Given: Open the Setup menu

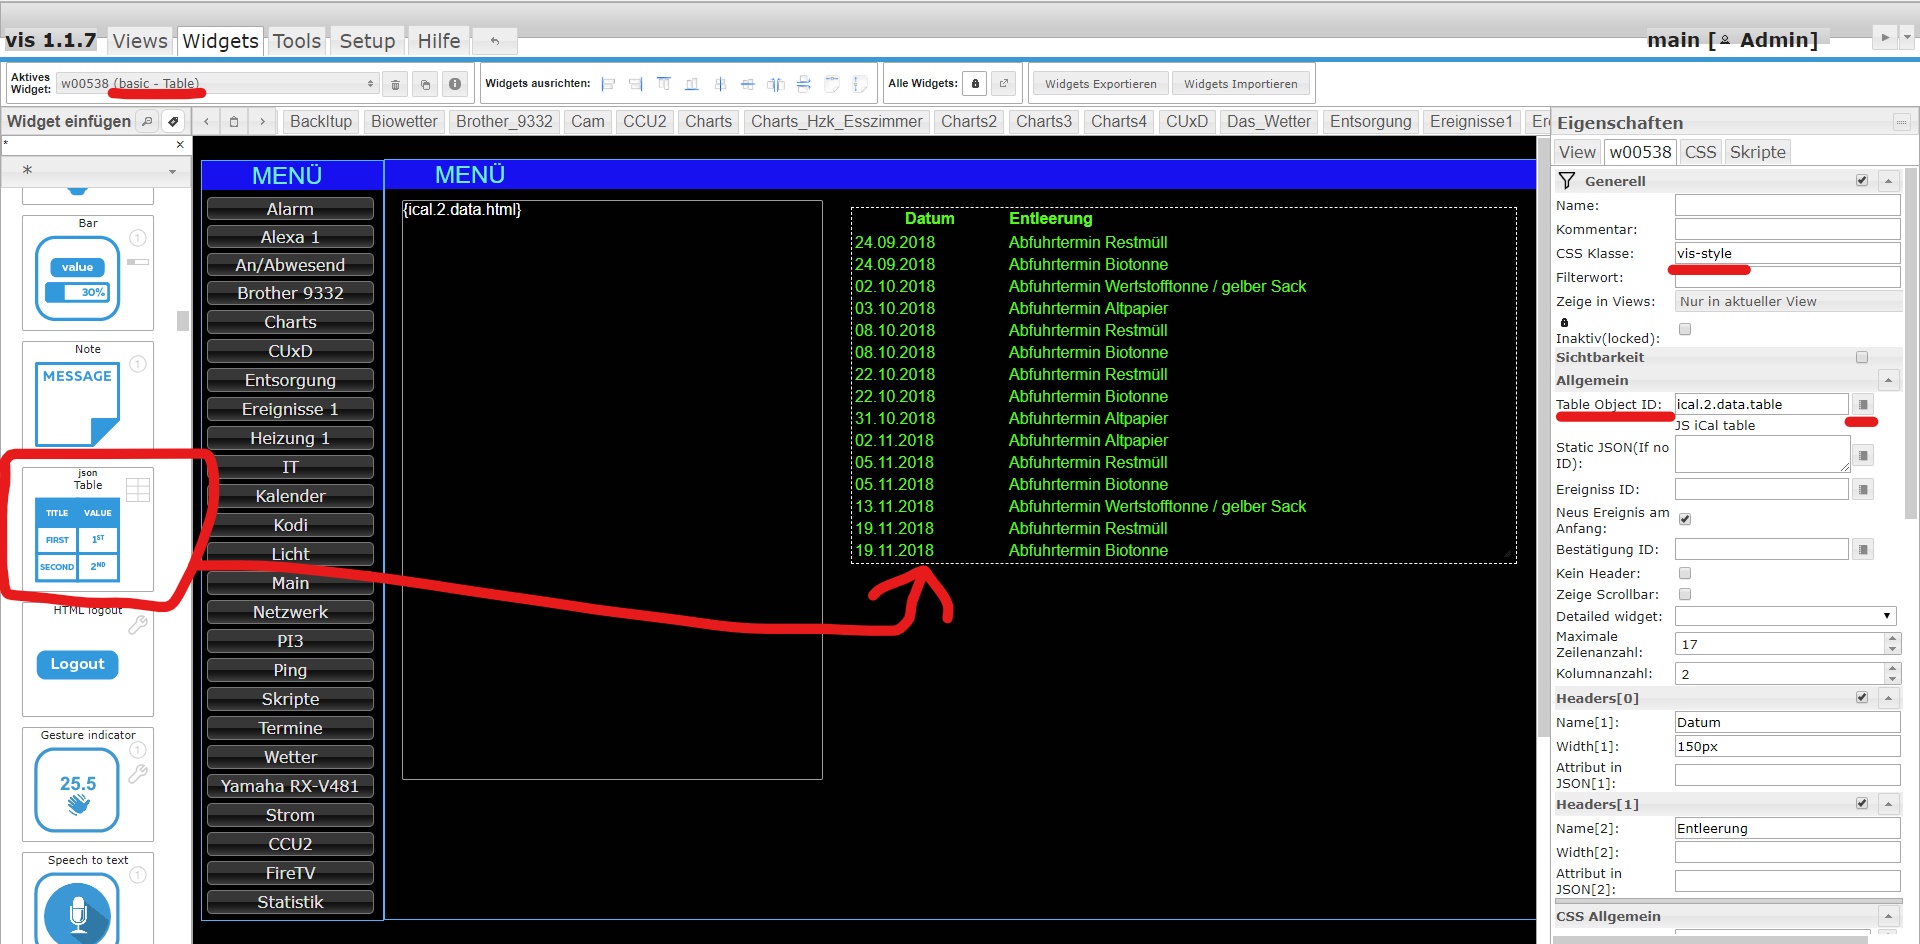Looking at the screenshot, I should [x=367, y=40].
